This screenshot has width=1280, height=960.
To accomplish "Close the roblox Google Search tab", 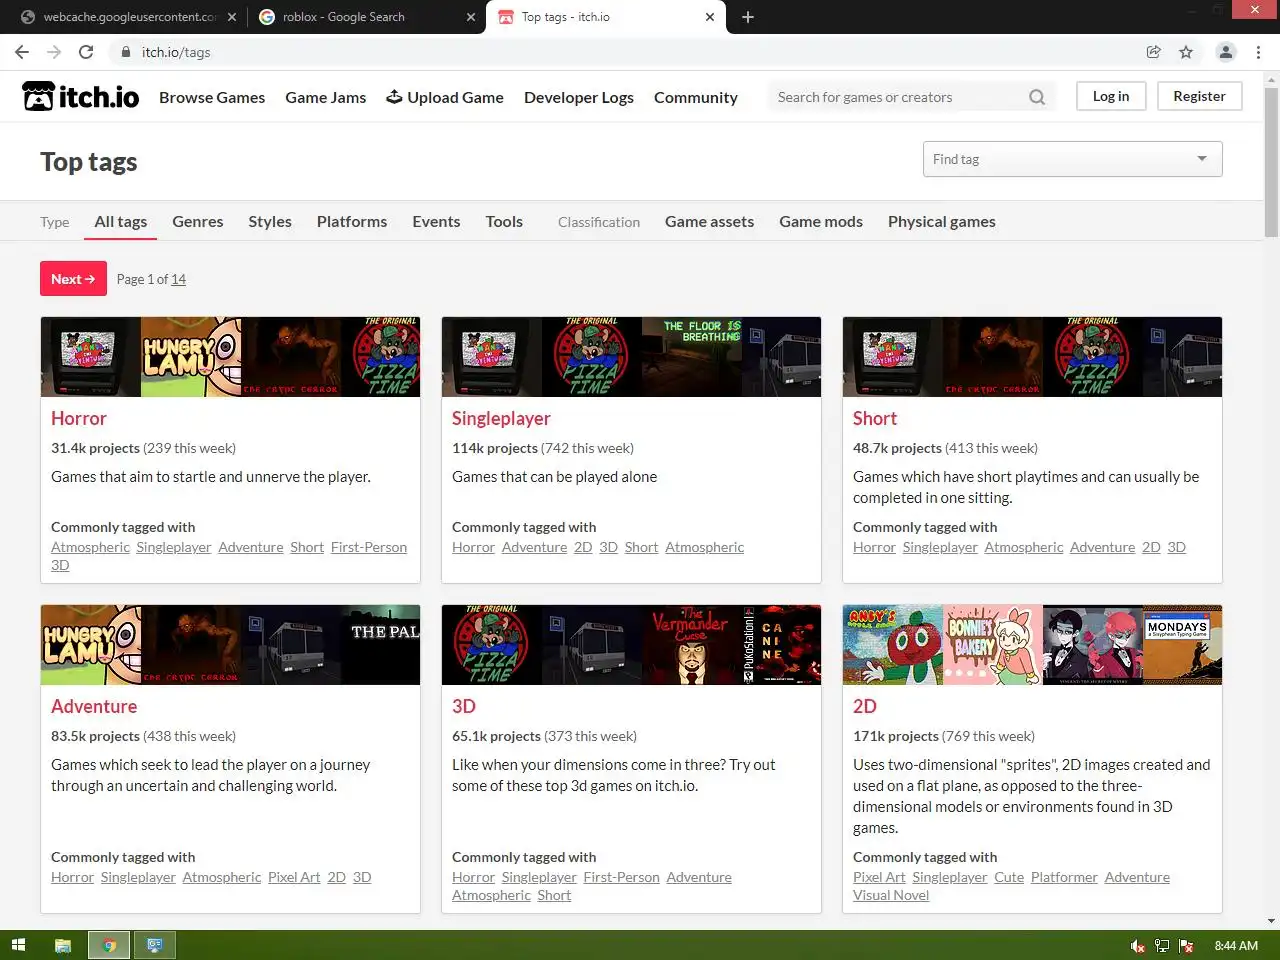I will 472,17.
